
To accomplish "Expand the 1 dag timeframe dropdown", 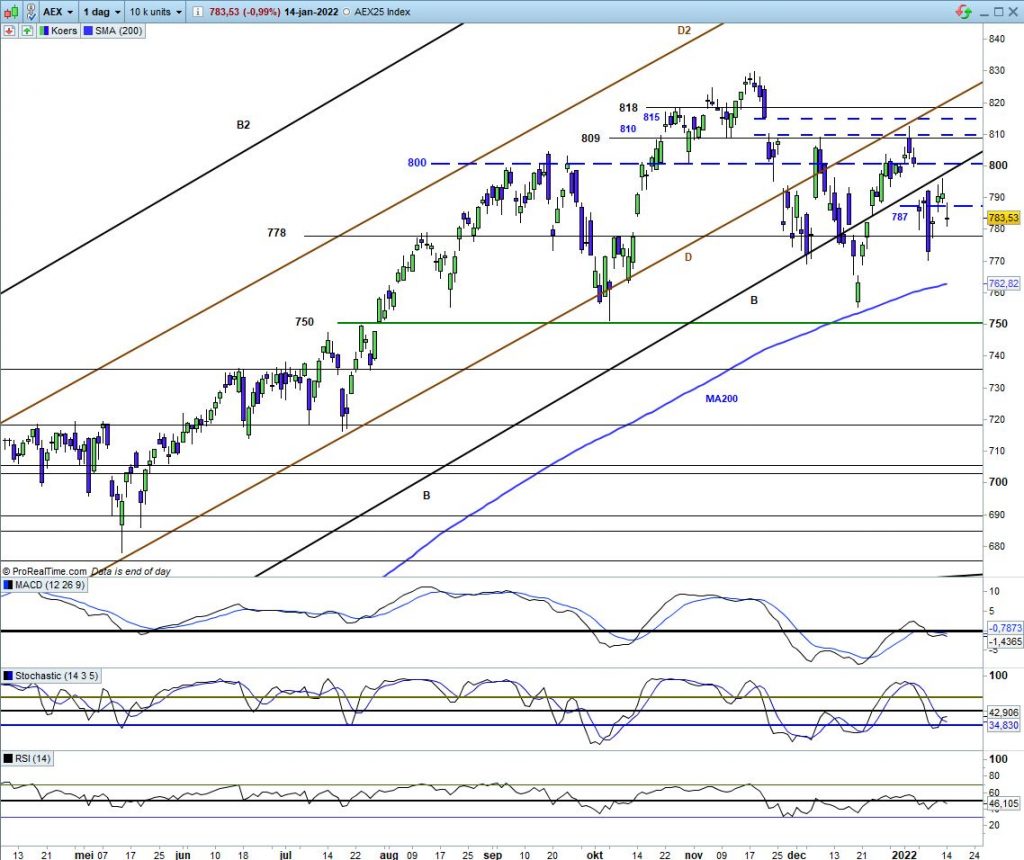I will point(104,12).
